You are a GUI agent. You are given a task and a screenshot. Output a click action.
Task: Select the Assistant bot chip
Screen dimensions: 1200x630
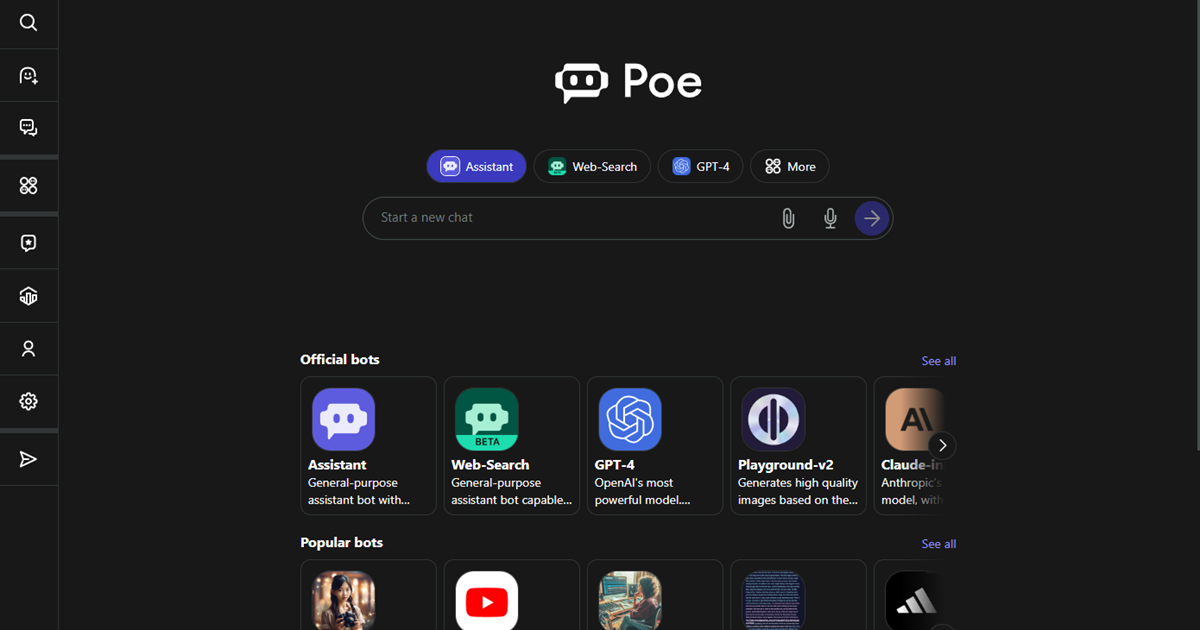point(476,166)
